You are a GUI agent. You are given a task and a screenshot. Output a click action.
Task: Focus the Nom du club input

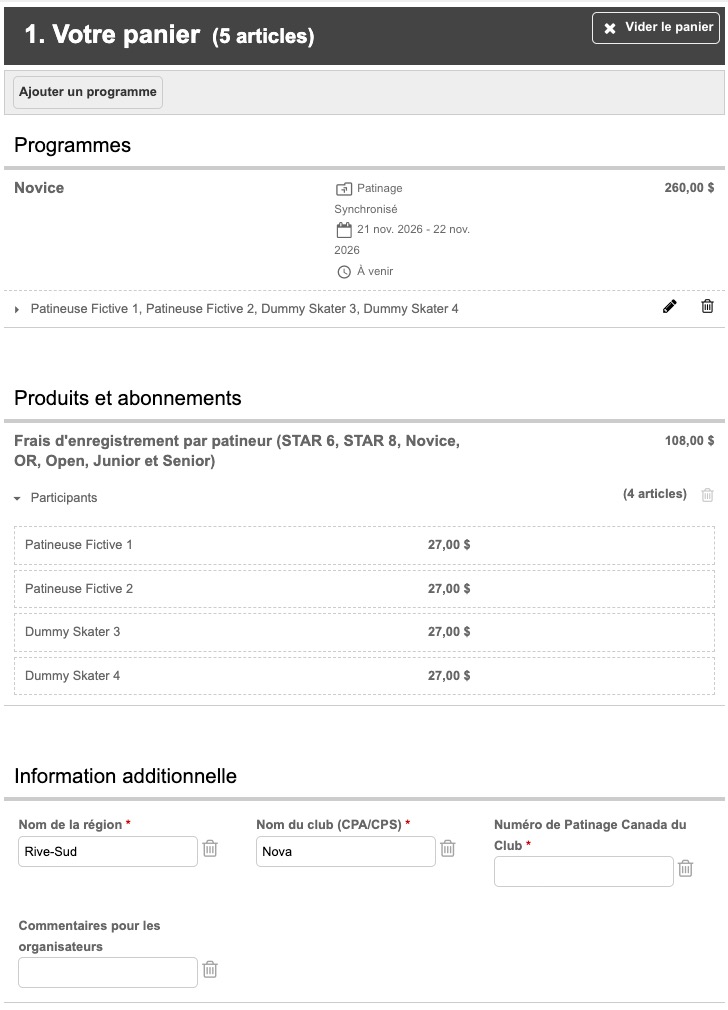(x=346, y=852)
